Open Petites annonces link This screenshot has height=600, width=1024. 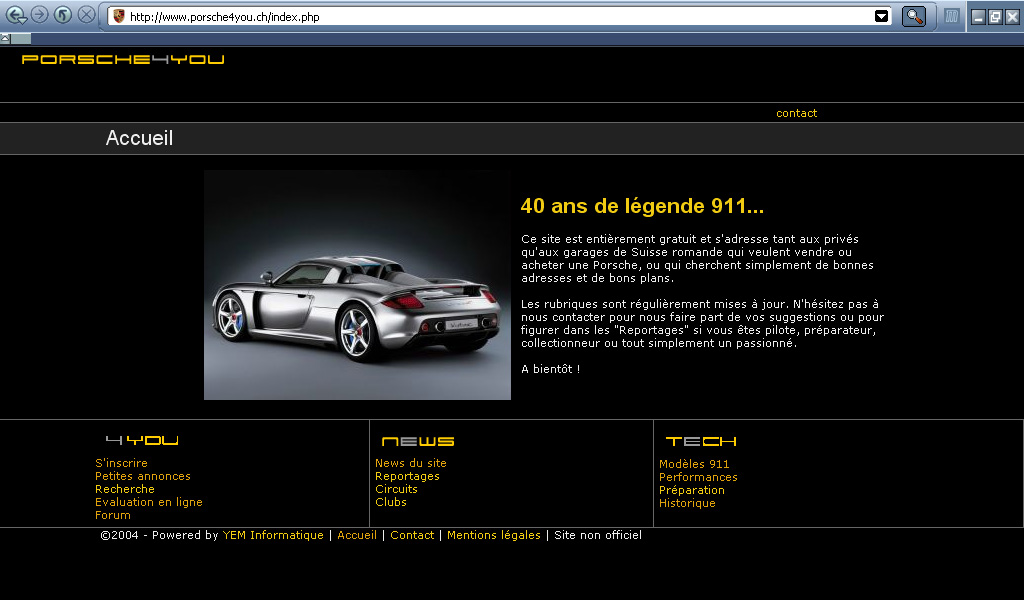click(143, 476)
